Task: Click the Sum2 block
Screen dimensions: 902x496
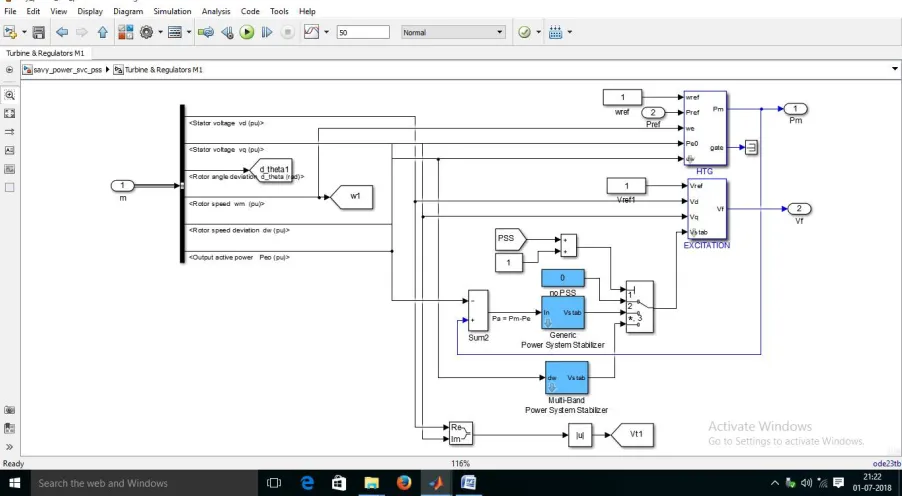Action: click(478, 311)
